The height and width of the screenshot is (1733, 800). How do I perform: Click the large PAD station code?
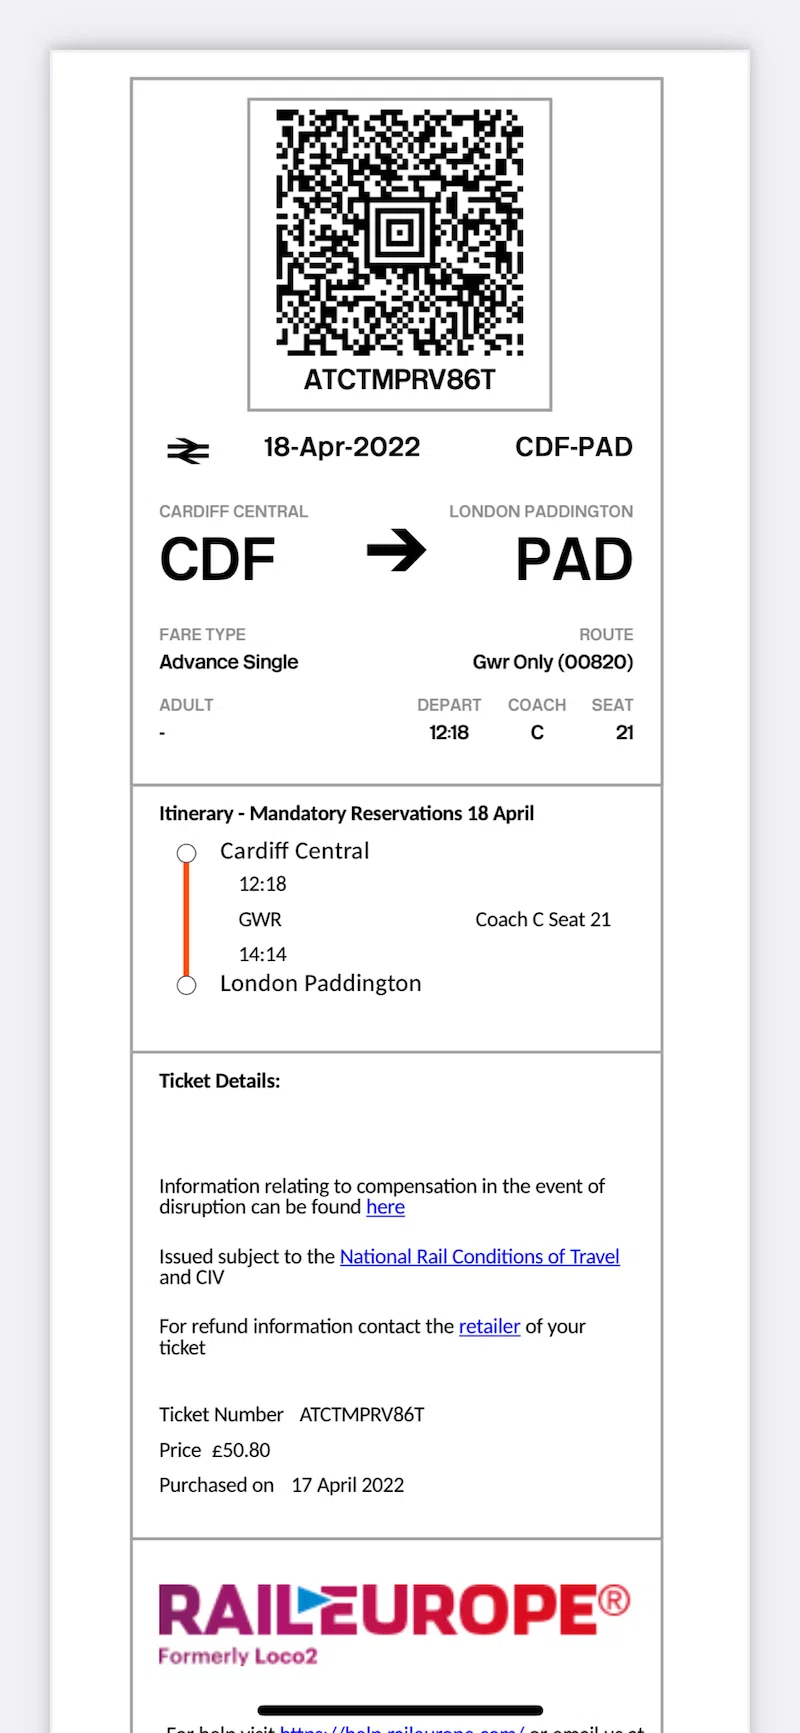coord(574,559)
